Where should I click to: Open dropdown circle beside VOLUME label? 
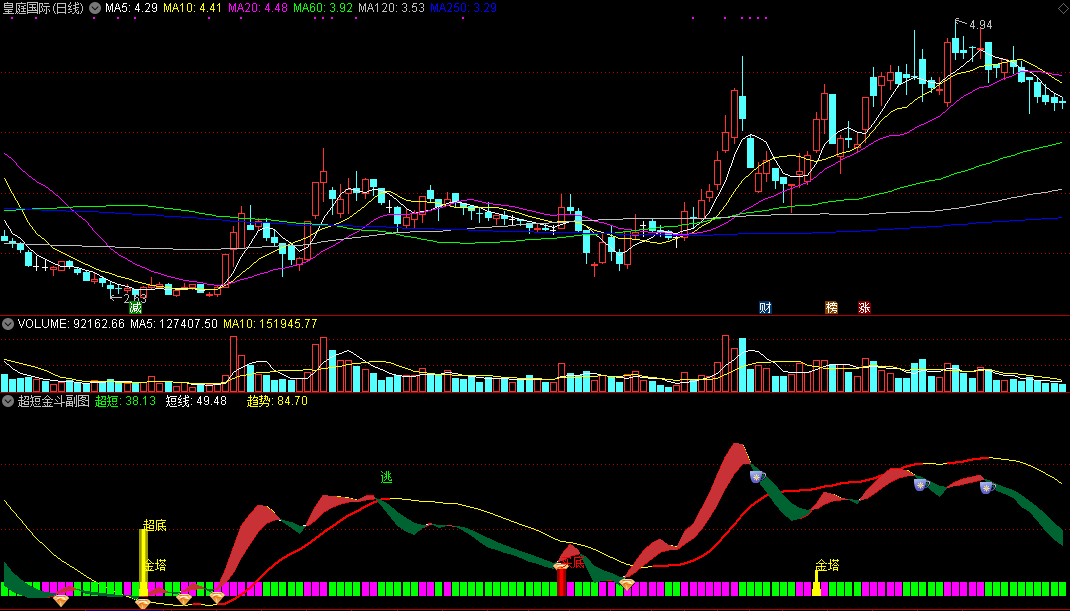[x=8, y=324]
